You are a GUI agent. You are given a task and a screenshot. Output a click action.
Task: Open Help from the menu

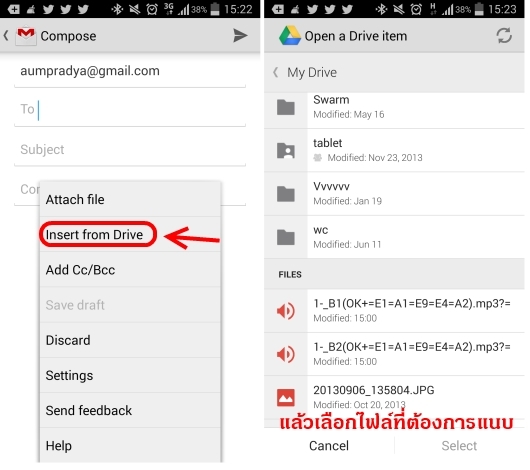click(x=130, y=445)
